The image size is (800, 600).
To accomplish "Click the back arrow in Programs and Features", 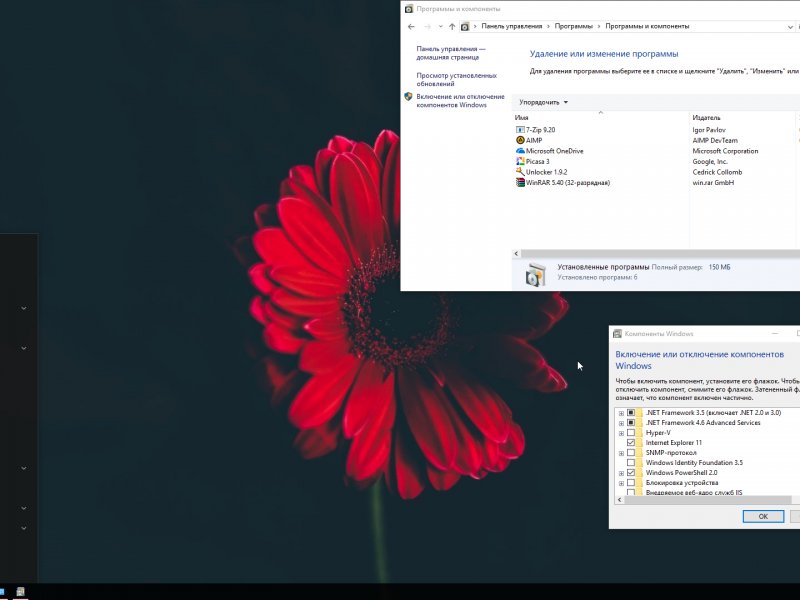I will 411,27.
